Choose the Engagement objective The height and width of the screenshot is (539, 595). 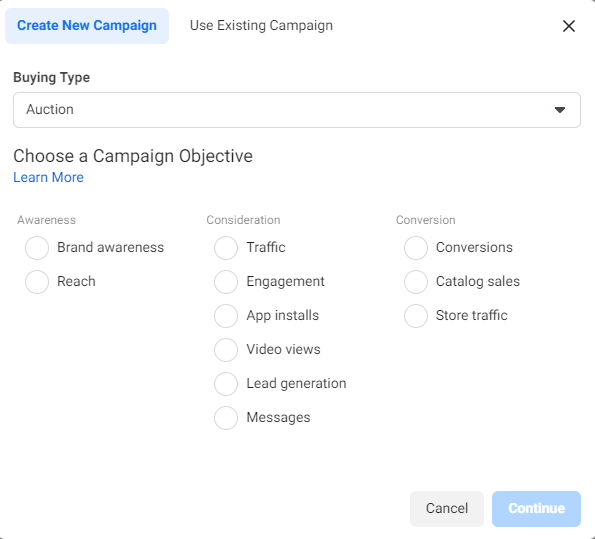tap(226, 282)
